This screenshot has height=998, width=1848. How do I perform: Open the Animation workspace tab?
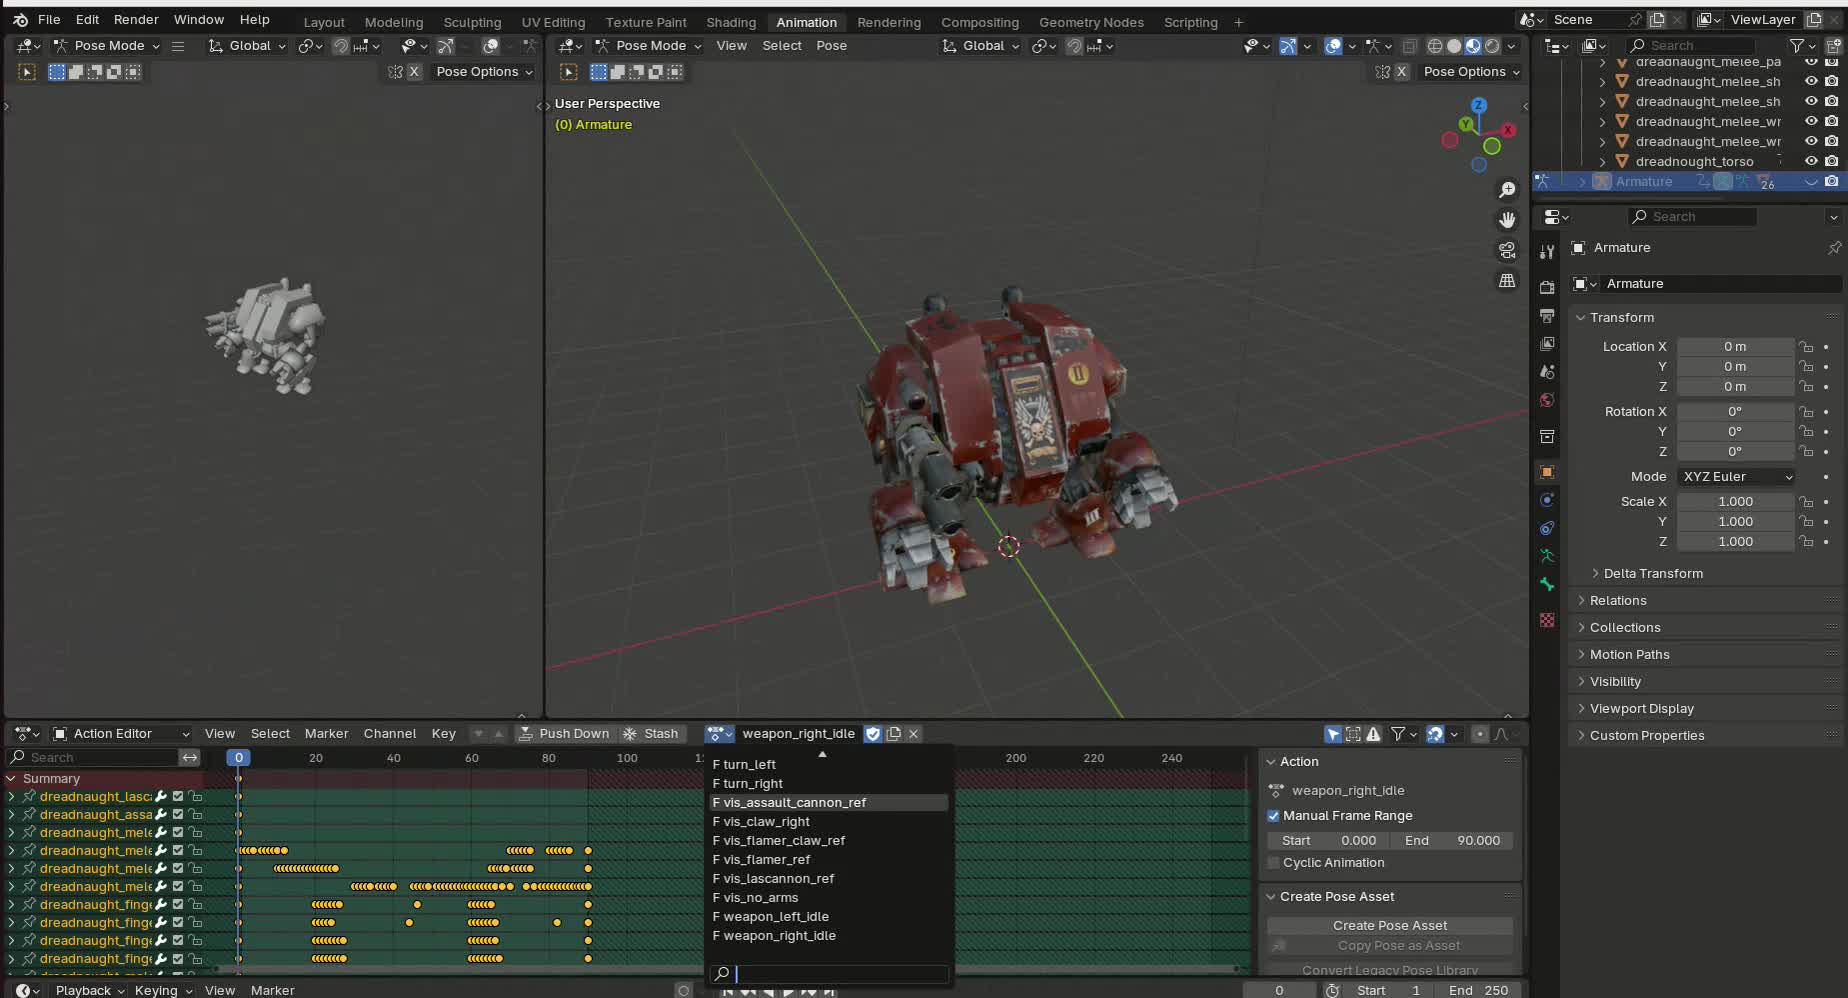click(806, 21)
